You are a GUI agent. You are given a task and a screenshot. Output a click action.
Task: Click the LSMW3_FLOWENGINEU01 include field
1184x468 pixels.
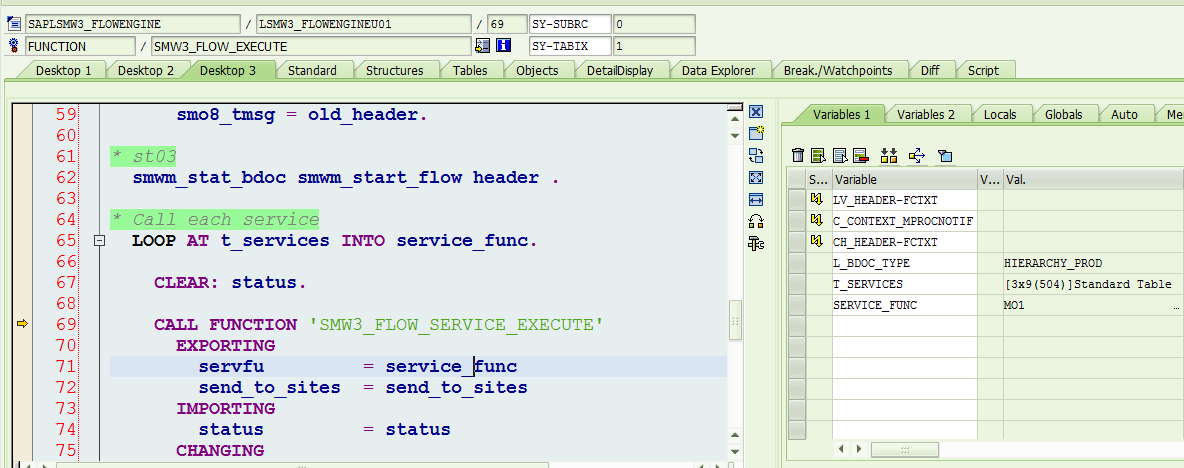coord(364,24)
